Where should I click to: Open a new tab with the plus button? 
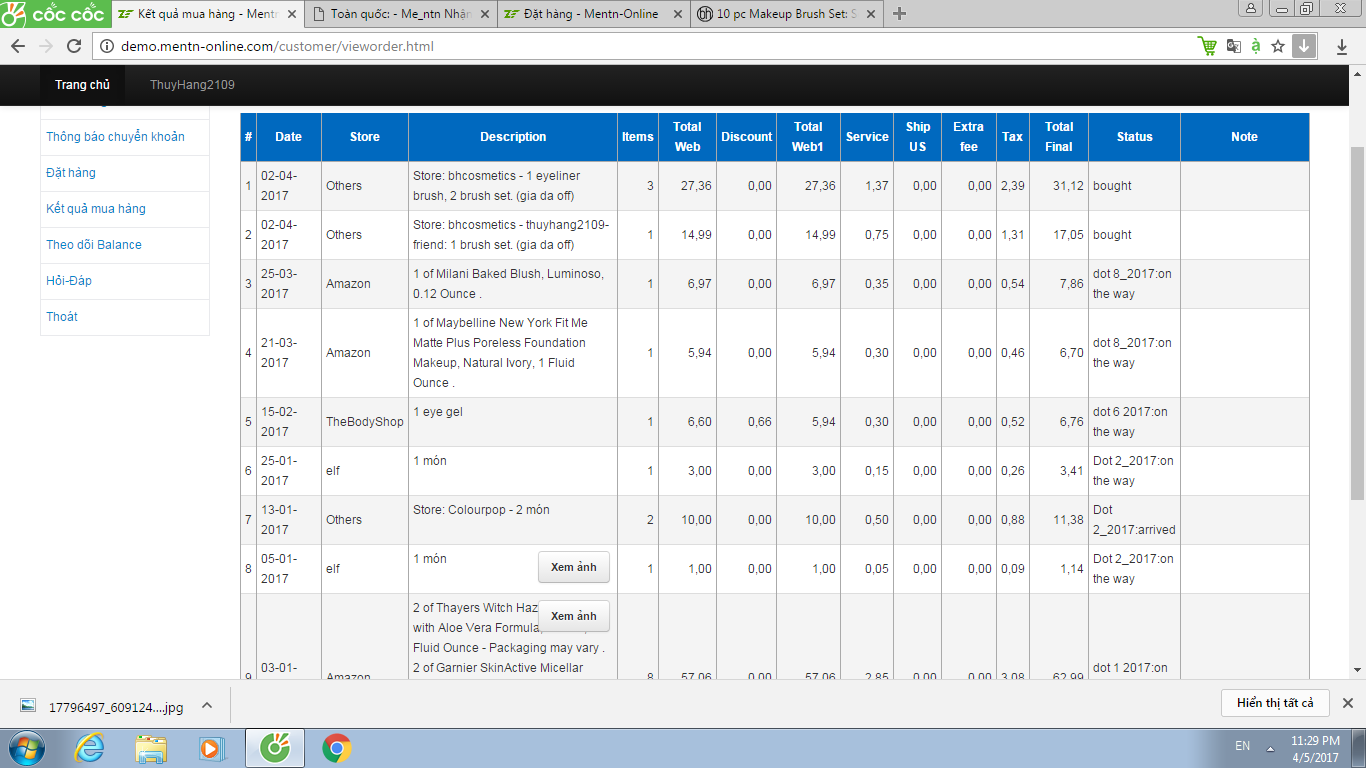pos(899,14)
